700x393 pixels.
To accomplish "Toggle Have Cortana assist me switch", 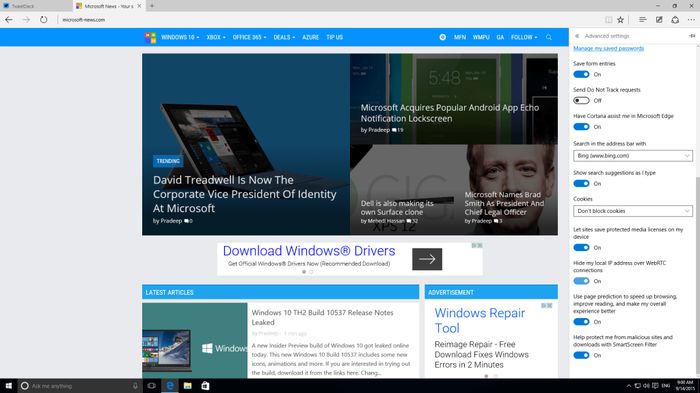I will pos(581,127).
